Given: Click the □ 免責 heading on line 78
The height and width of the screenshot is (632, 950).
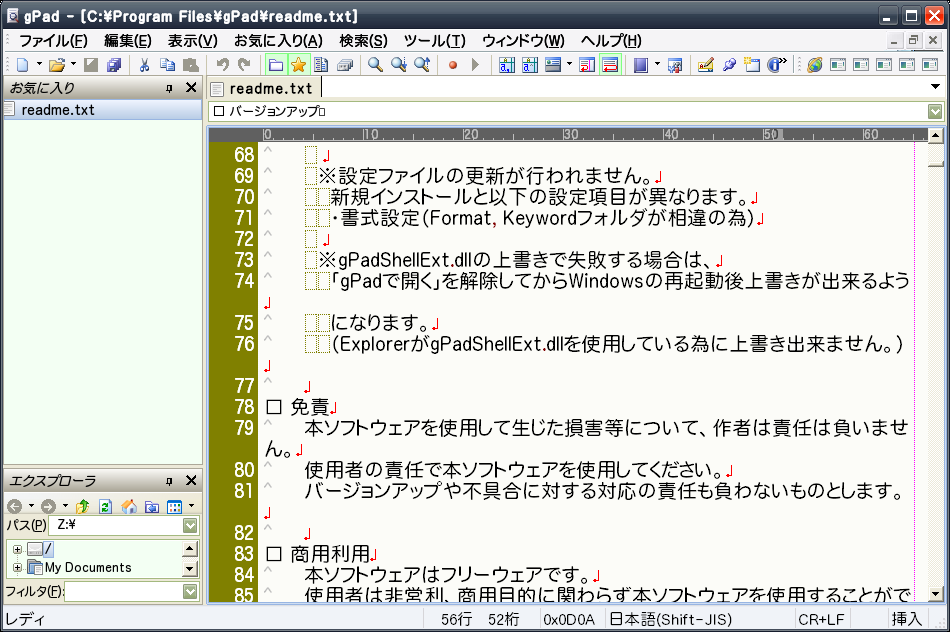Looking at the screenshot, I should click(x=298, y=407).
